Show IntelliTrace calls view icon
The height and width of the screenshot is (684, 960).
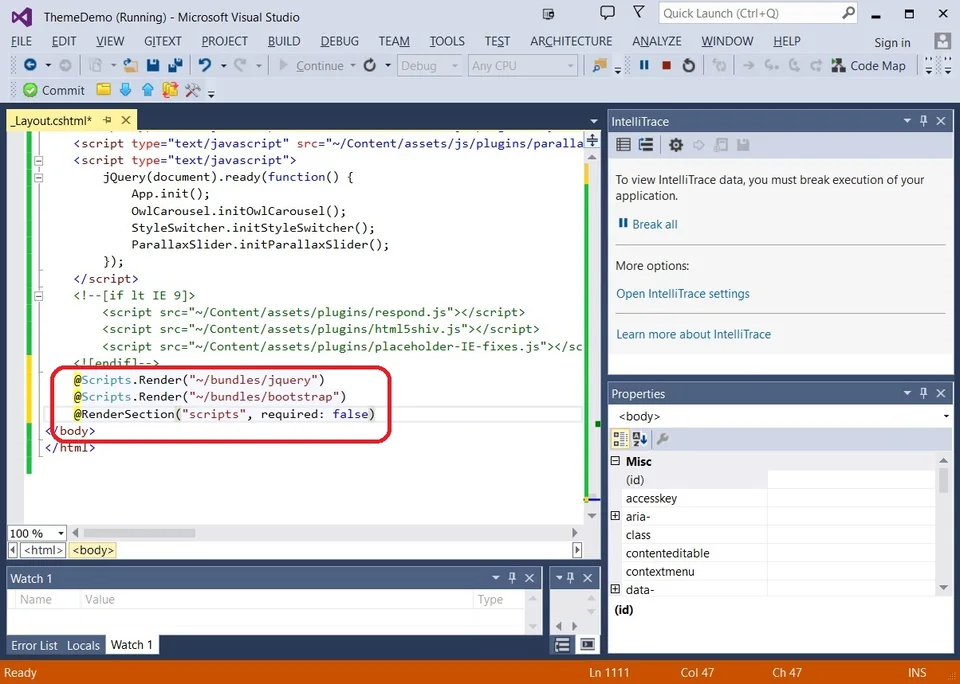[646, 145]
